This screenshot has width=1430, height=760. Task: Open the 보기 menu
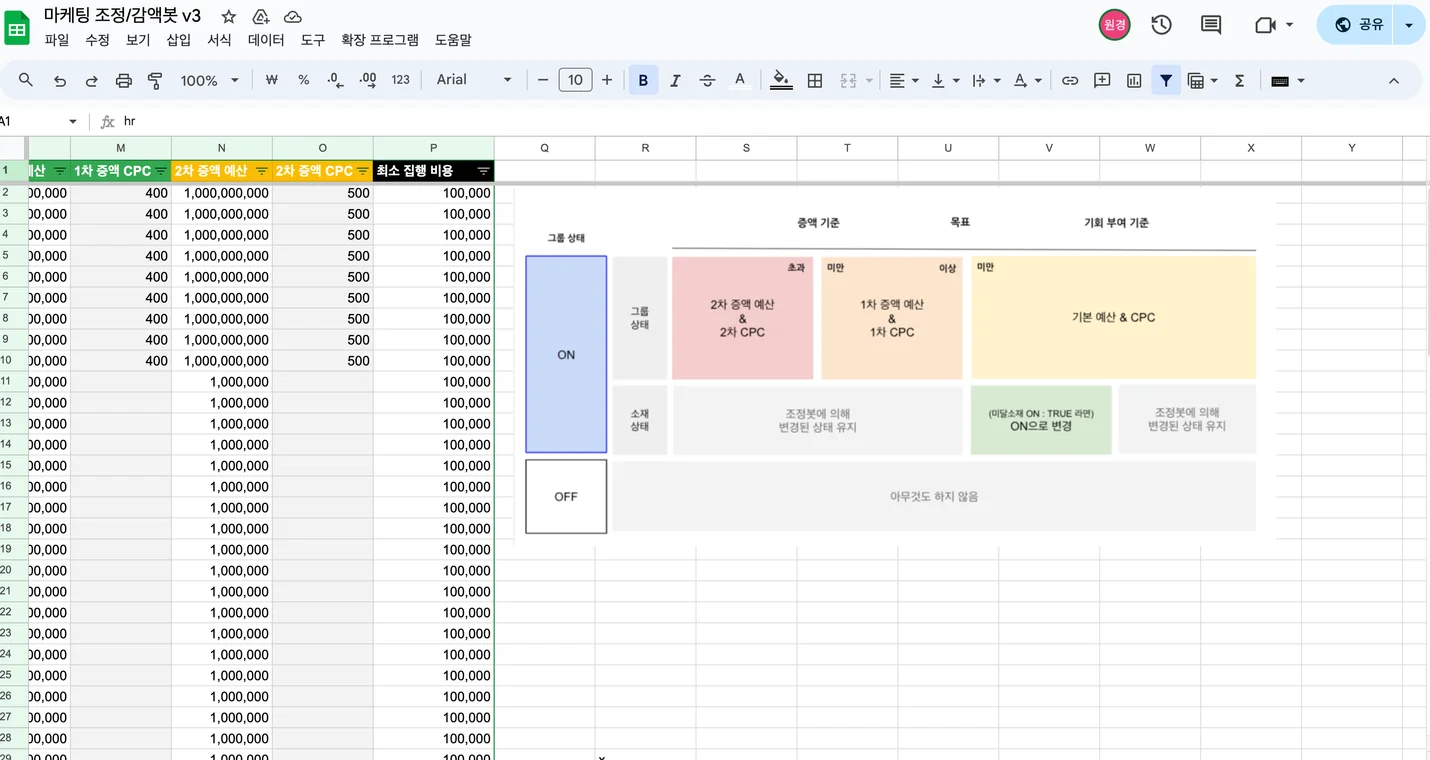[138, 40]
